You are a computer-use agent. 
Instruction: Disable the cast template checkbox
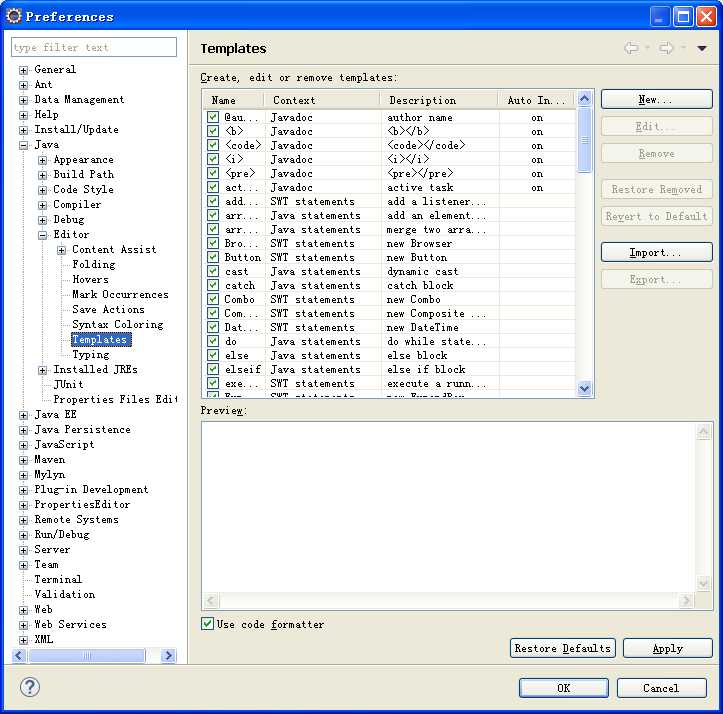(x=213, y=271)
